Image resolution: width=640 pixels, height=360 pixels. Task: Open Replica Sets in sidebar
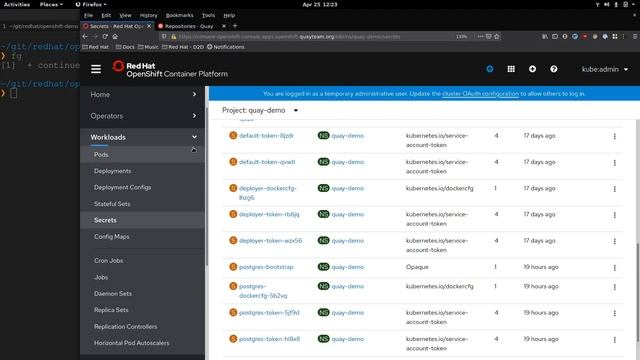pyautogui.click(x=111, y=310)
